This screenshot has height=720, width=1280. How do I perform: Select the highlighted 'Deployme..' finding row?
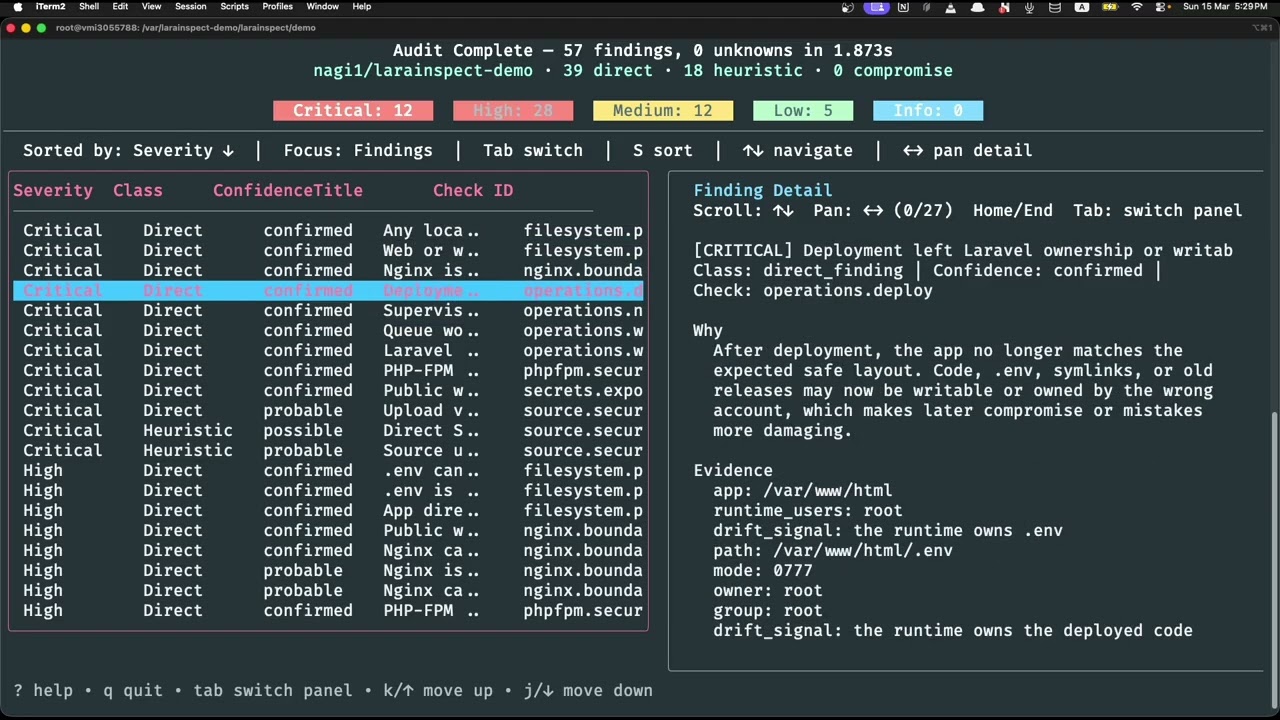(x=328, y=290)
